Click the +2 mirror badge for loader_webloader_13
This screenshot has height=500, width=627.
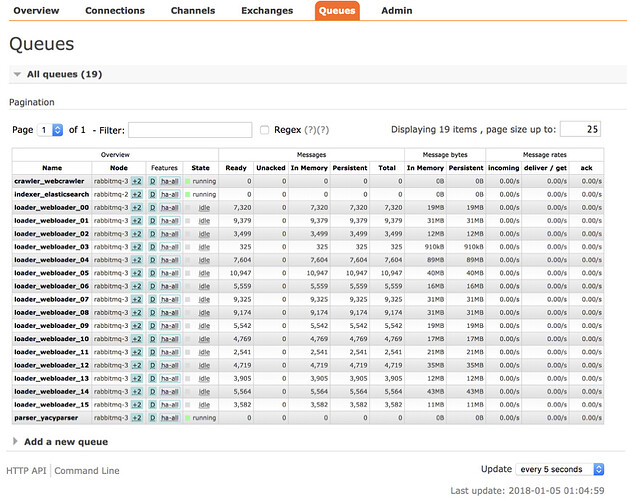[x=137, y=378]
